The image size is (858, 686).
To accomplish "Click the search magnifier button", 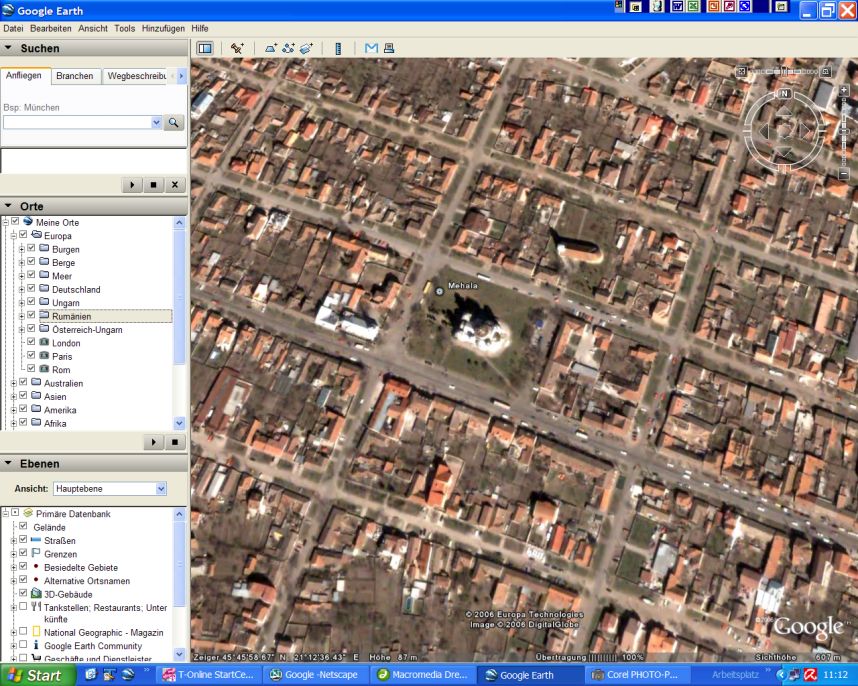I will (173, 123).
